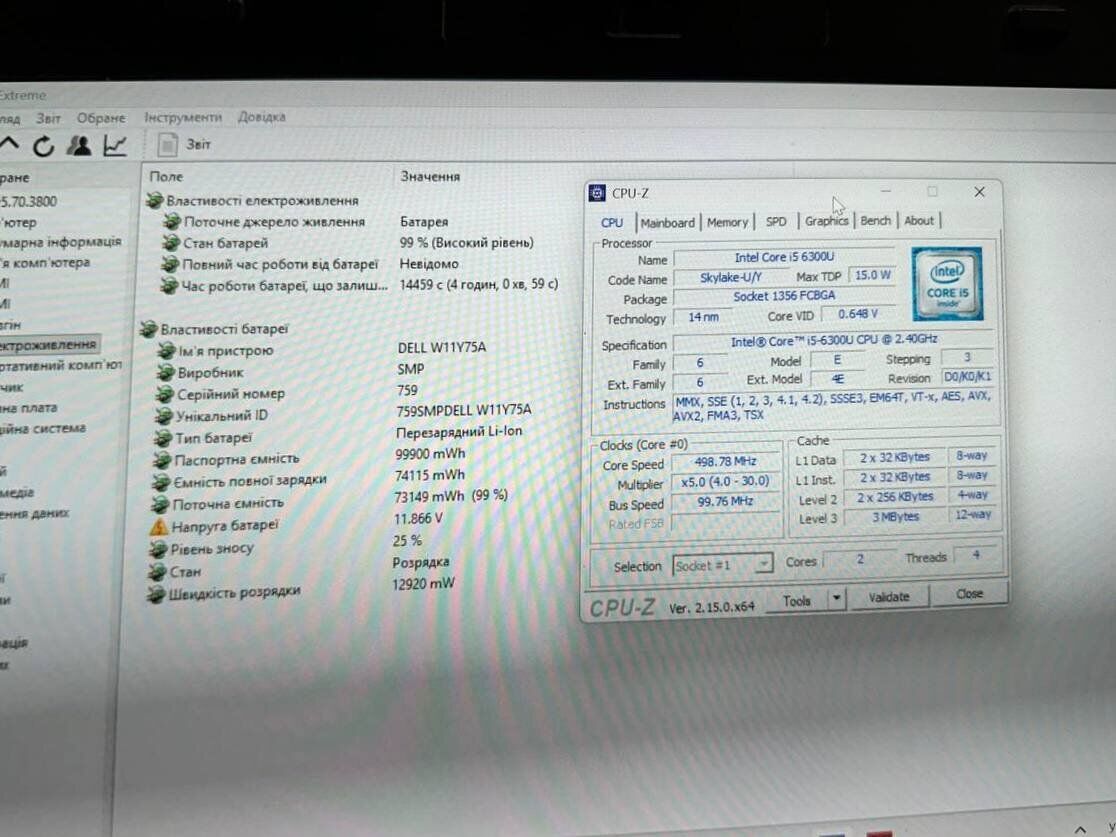Click the Значення column header

click(x=430, y=176)
